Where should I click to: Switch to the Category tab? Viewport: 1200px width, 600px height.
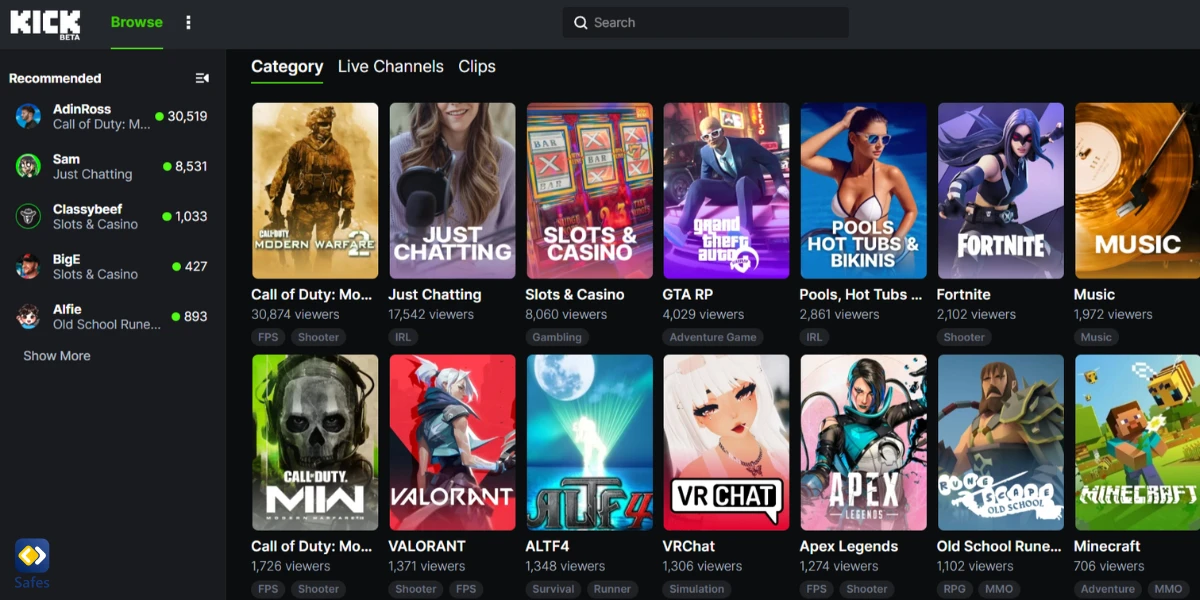287,67
